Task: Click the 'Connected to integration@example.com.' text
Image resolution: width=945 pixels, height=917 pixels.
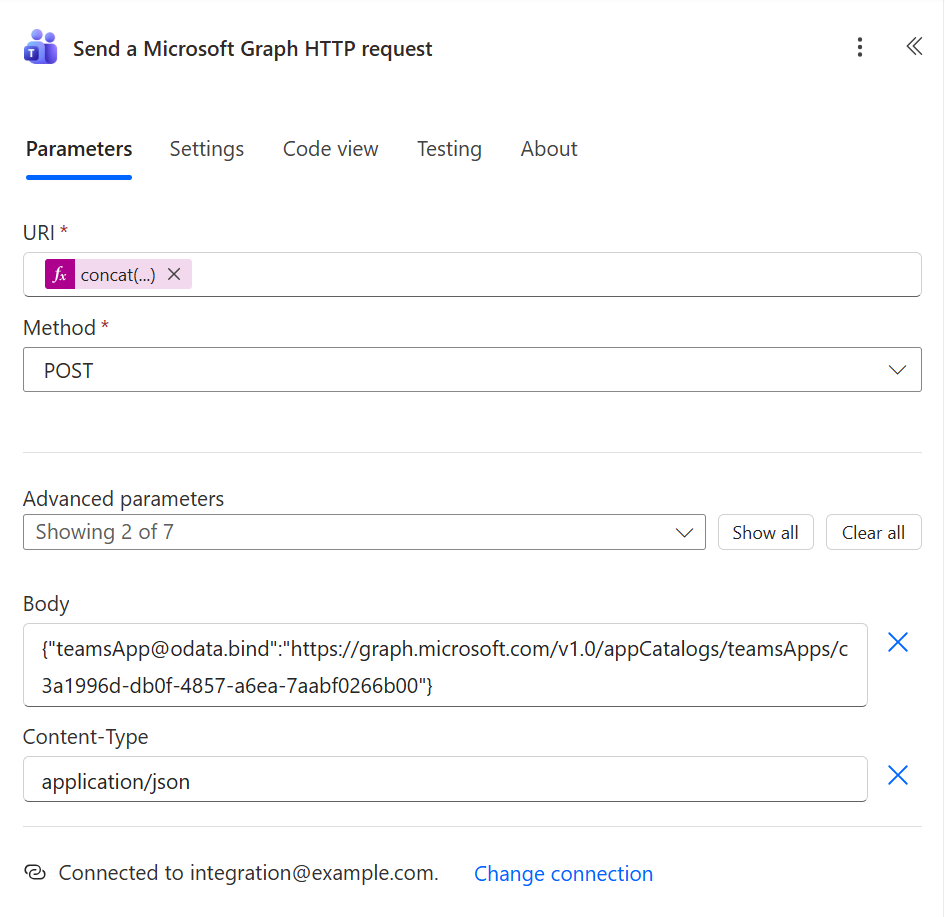Action: coord(248,872)
